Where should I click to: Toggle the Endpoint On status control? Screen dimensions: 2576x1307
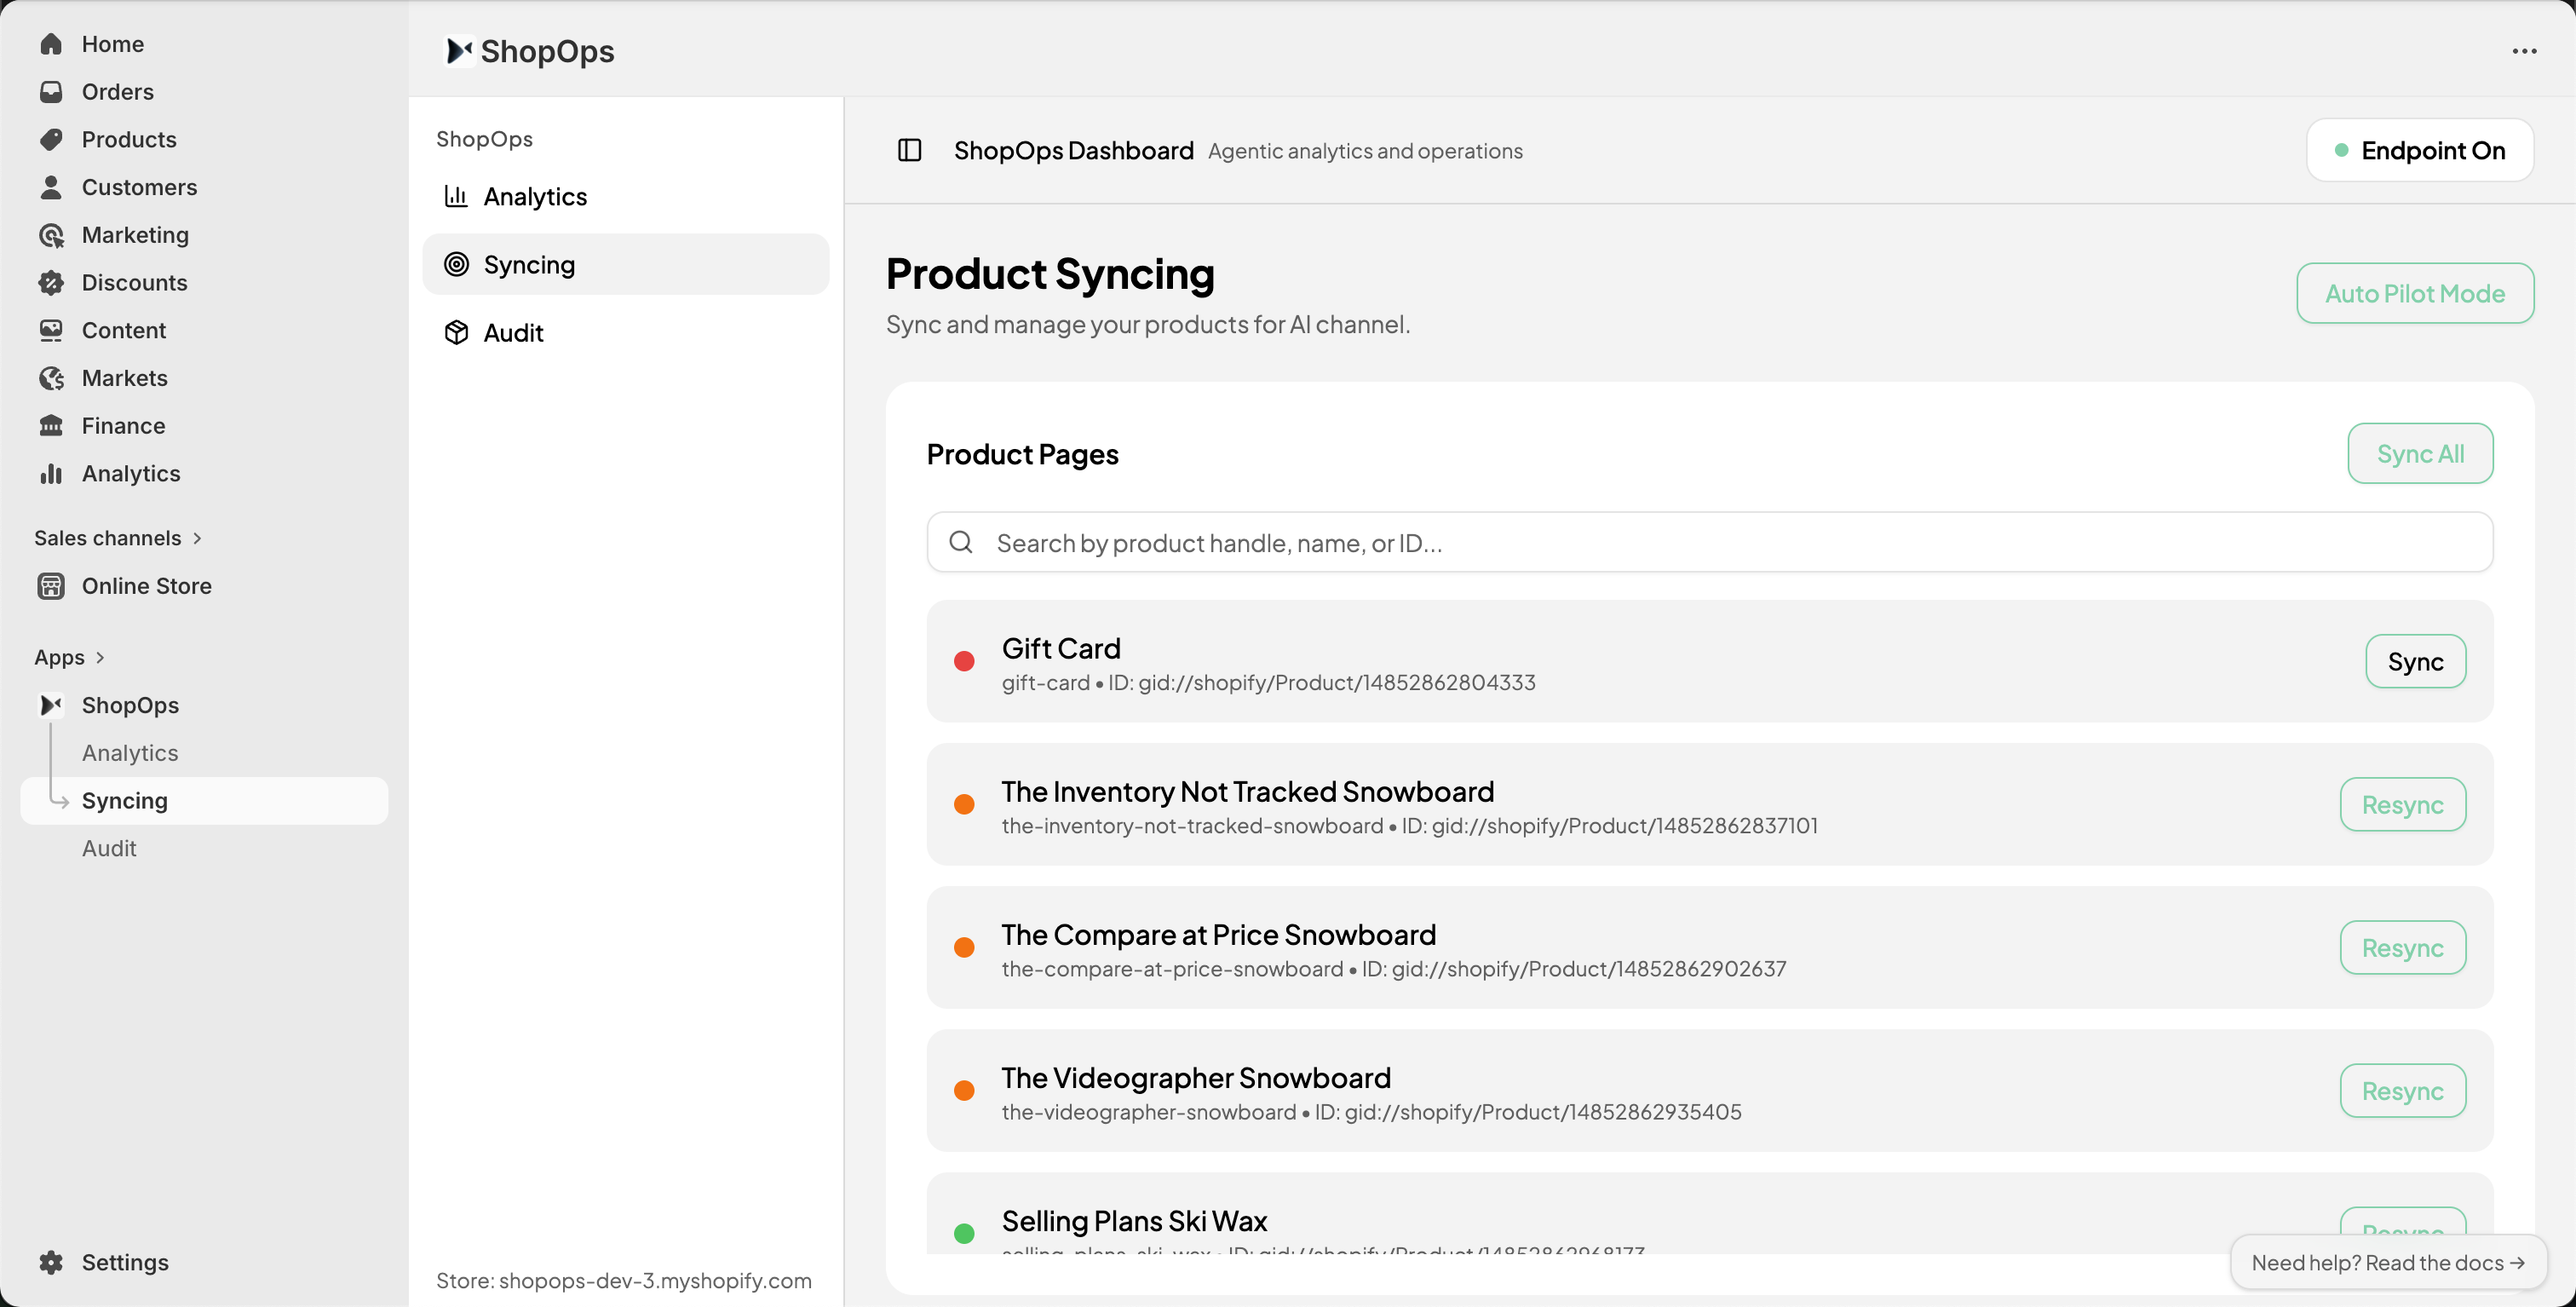pyautogui.click(x=2420, y=150)
